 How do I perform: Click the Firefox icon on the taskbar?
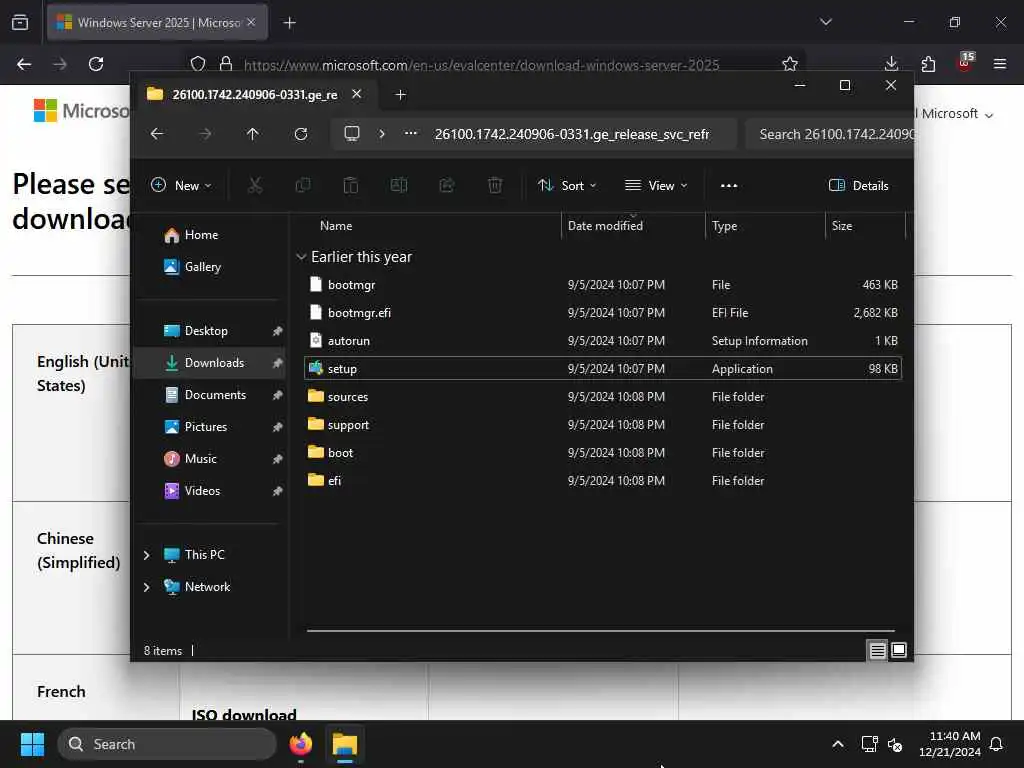coord(301,744)
